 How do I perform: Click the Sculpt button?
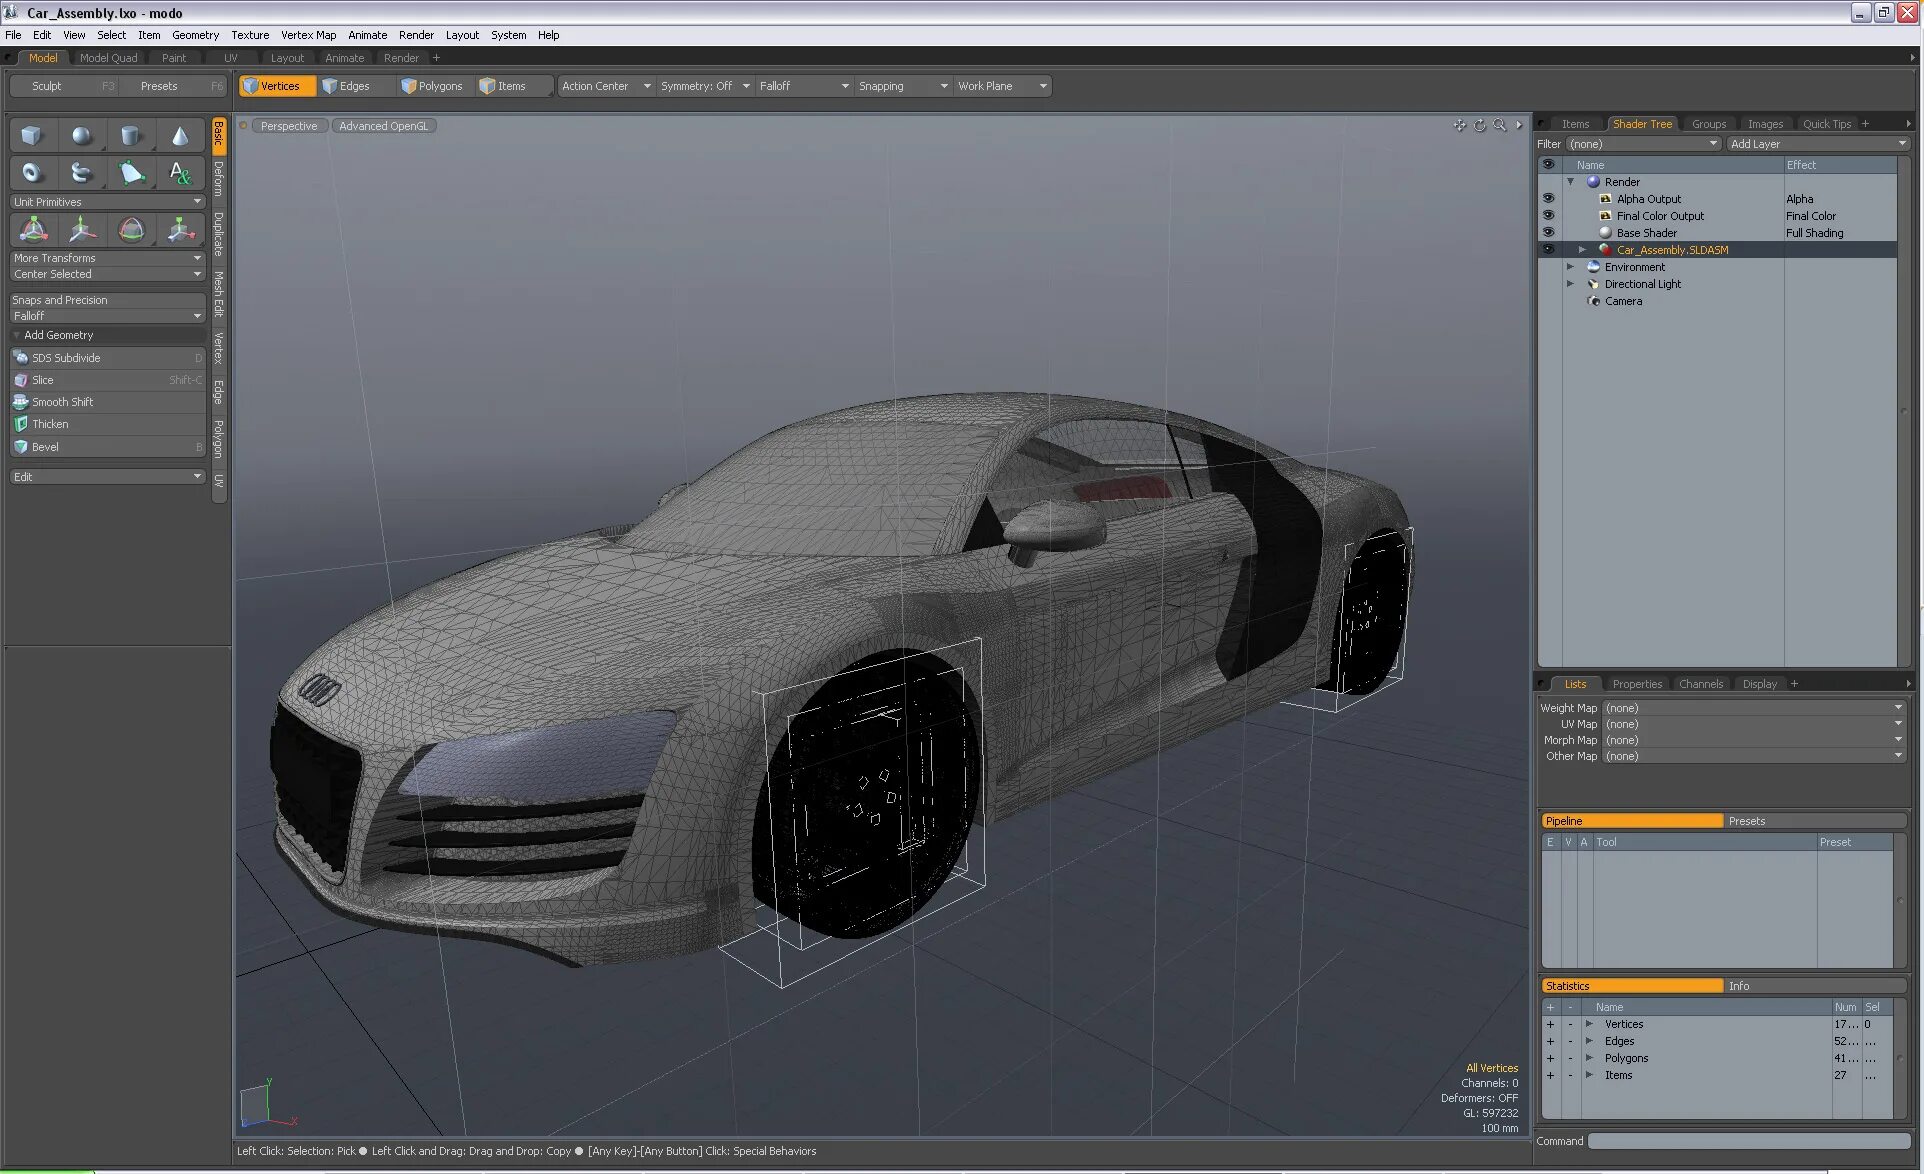pos(64,86)
